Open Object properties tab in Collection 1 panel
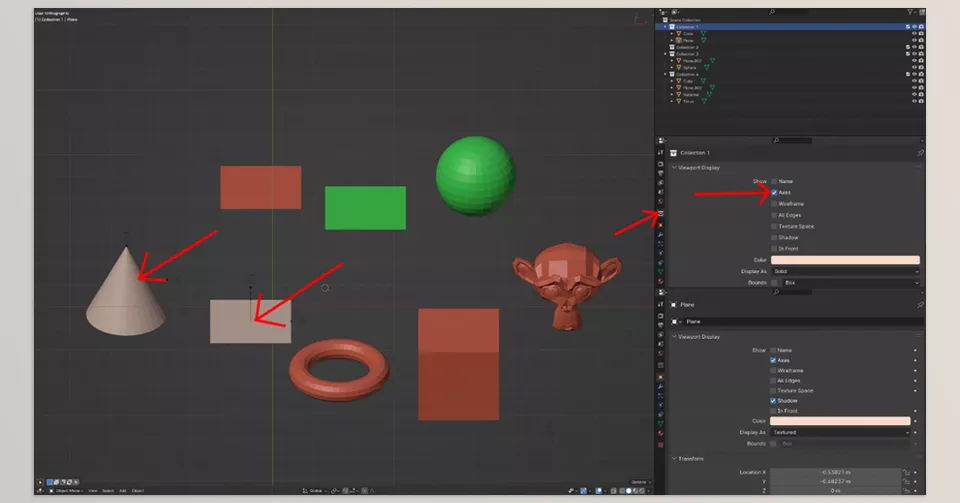 pyautogui.click(x=660, y=225)
